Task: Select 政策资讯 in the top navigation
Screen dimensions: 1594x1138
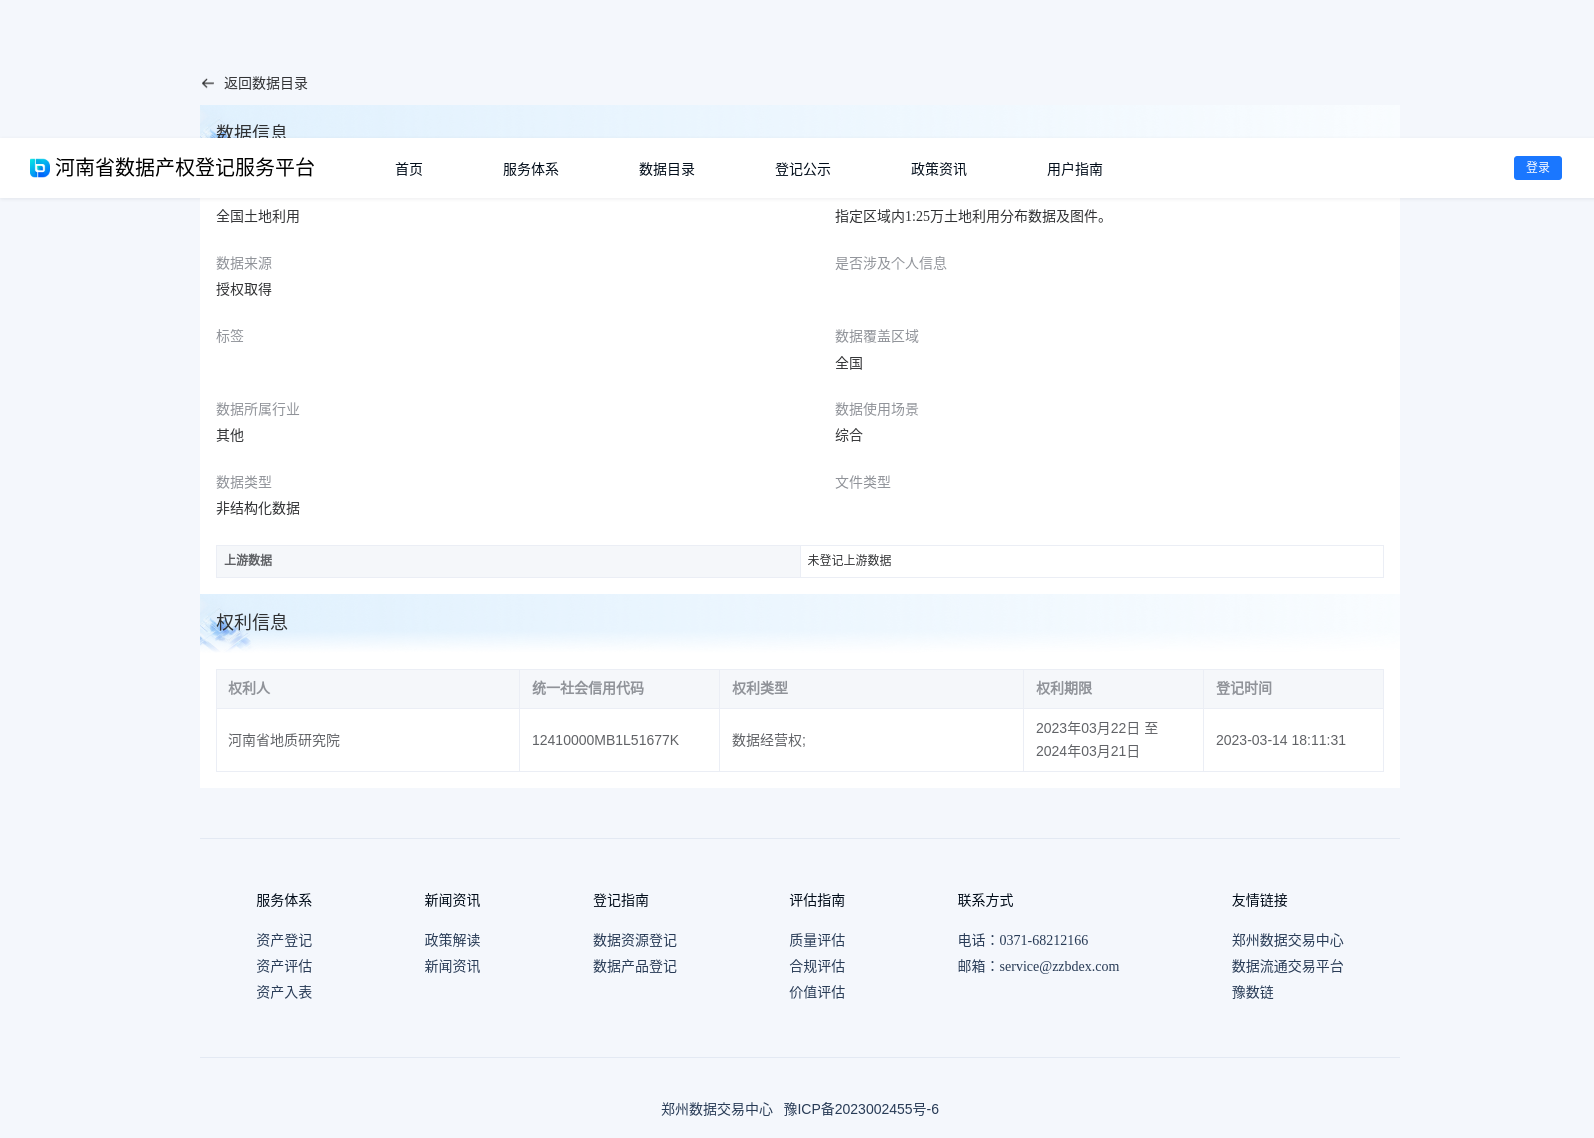Action: point(939,169)
